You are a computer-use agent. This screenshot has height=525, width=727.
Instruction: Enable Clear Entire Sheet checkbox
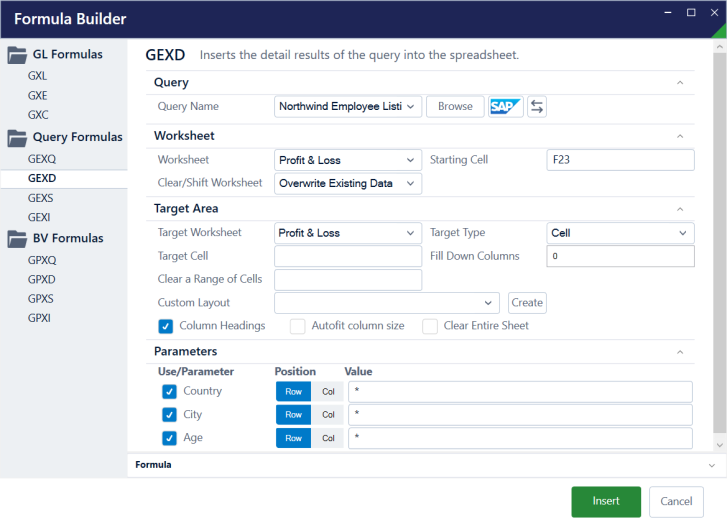(x=429, y=326)
